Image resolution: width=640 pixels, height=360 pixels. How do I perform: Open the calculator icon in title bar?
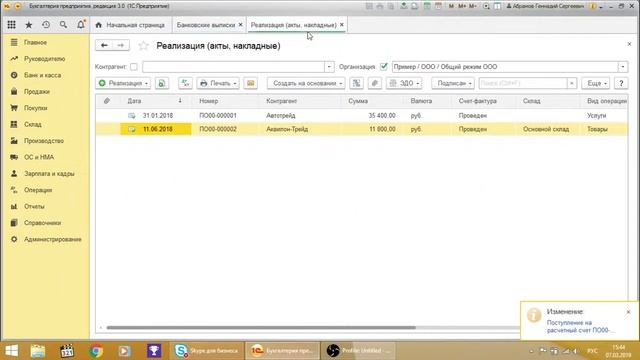coord(427,6)
